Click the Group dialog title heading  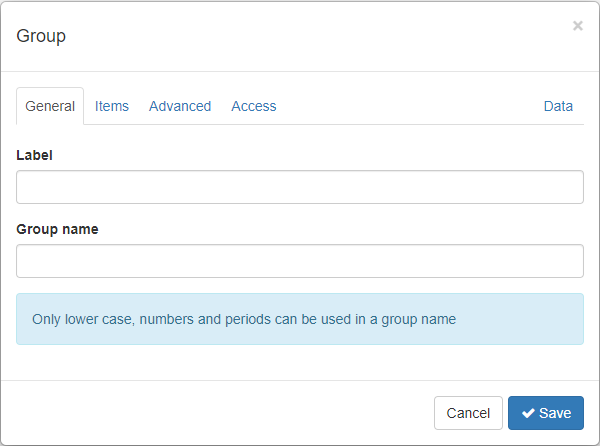coord(41,36)
